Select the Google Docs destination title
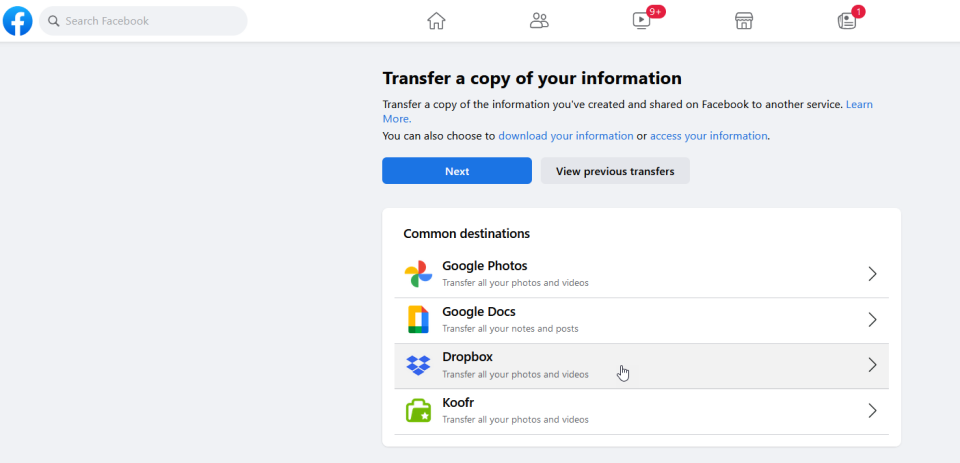The image size is (960, 463). (479, 312)
